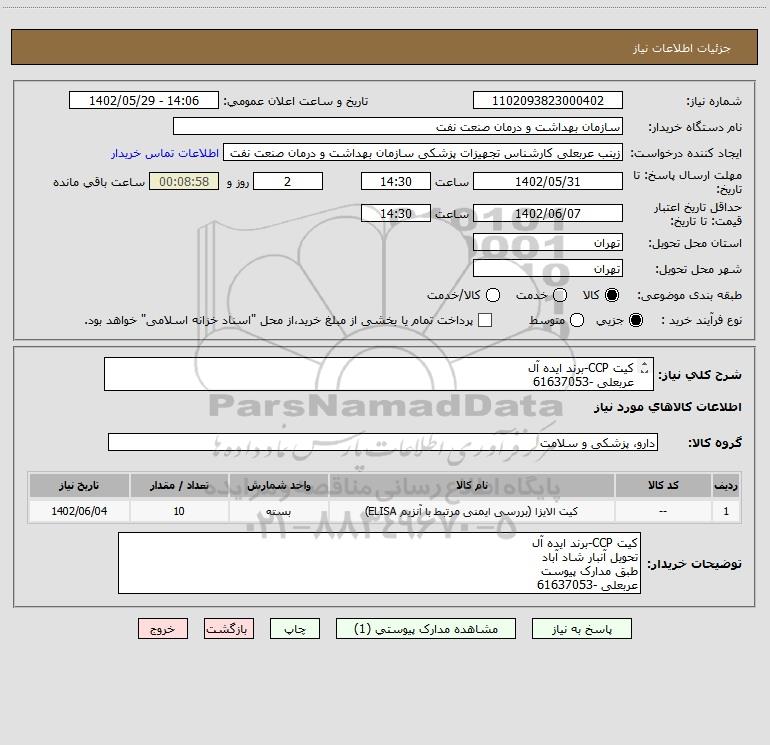The height and width of the screenshot is (745, 770).
Task: Click the response deadline time 14:30 field
Action: (396, 181)
